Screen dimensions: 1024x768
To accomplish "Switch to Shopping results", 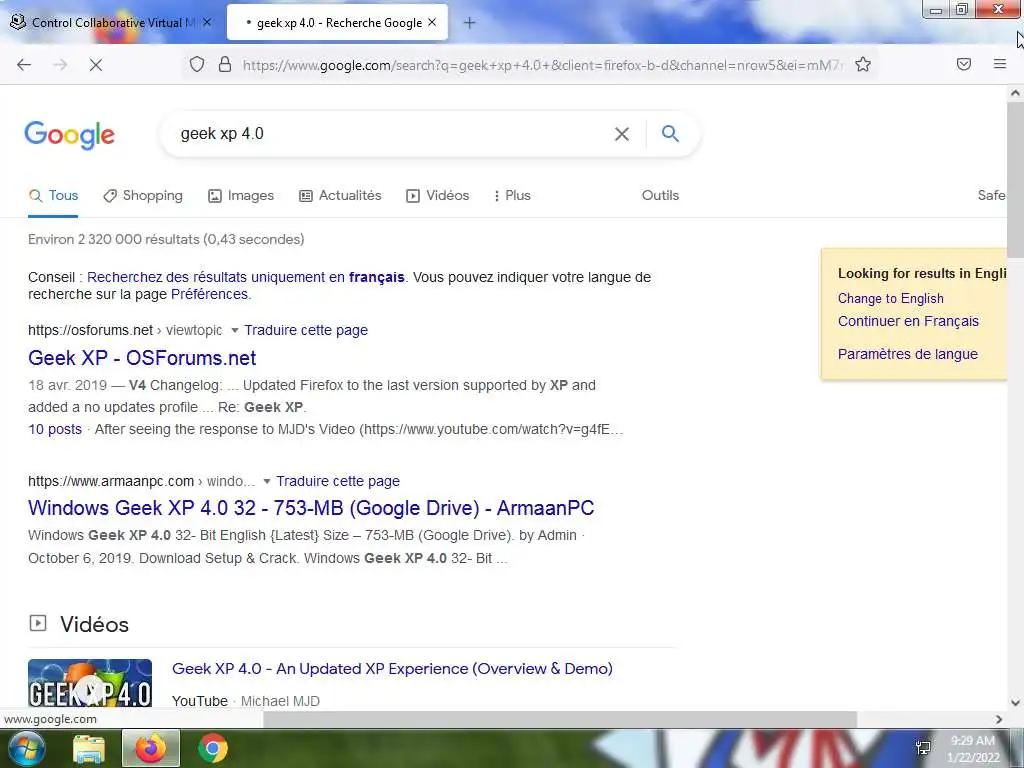I will [143, 195].
